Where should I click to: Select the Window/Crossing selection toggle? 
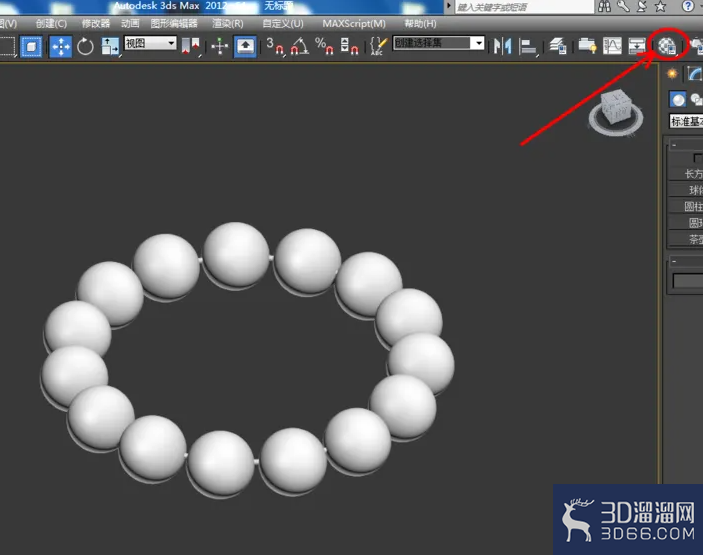(x=31, y=46)
